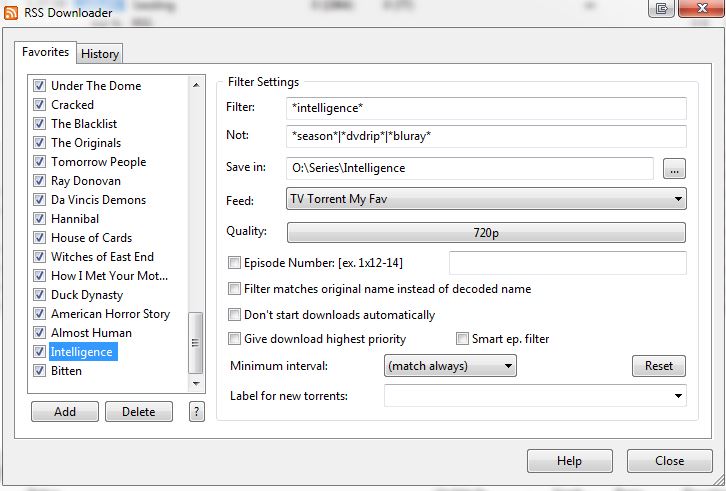
Task: Enable the Episode Number filter checkbox
Action: [x=235, y=264]
